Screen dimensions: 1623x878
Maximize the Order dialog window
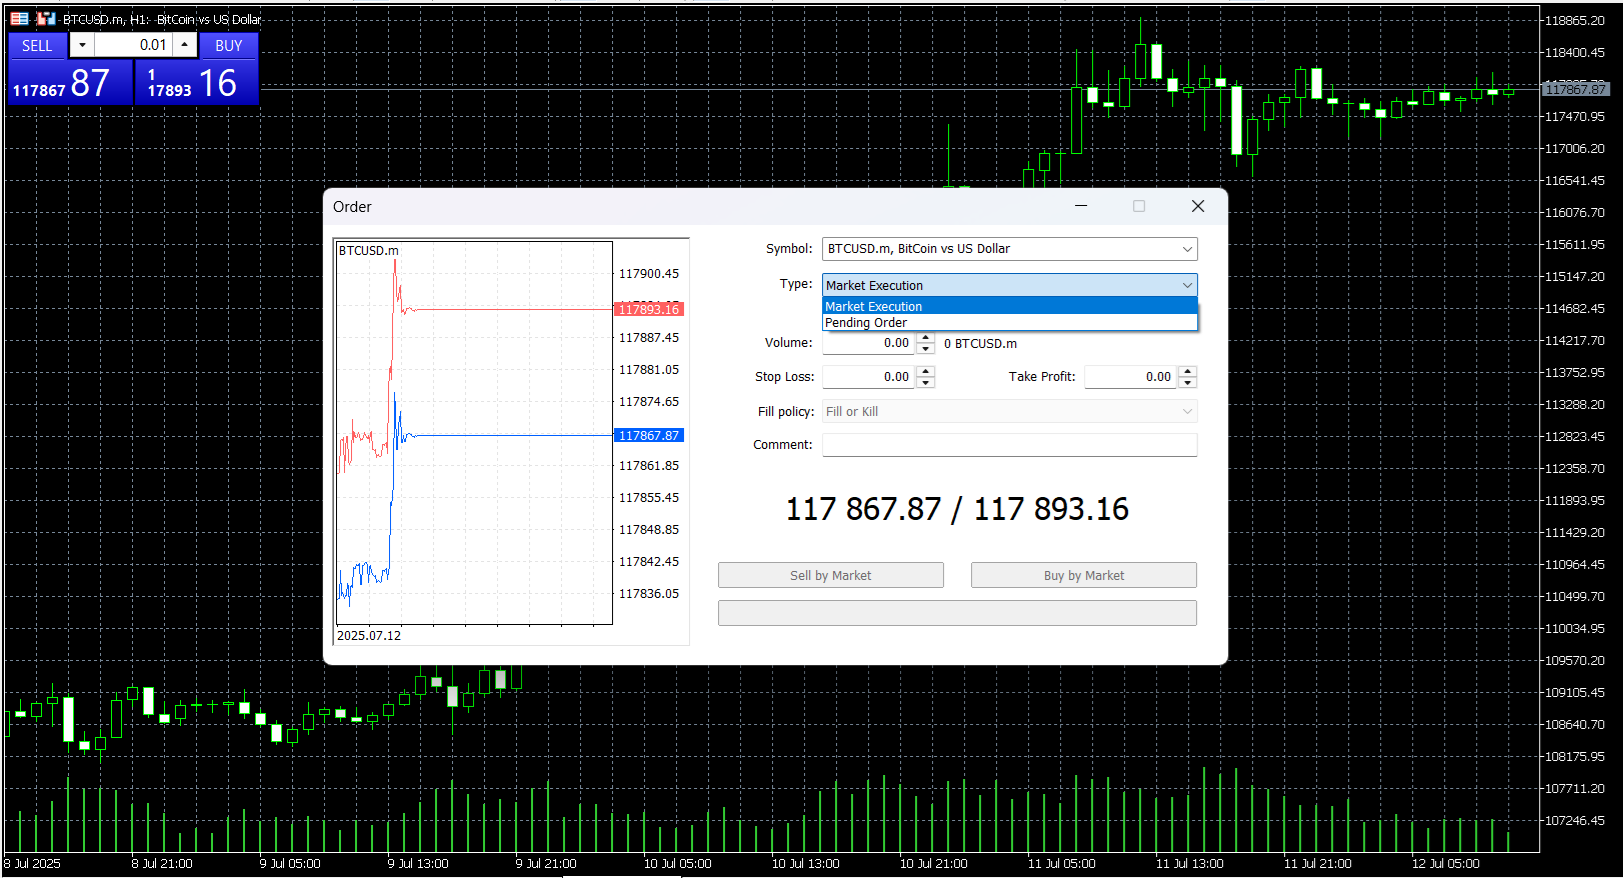point(1139,206)
